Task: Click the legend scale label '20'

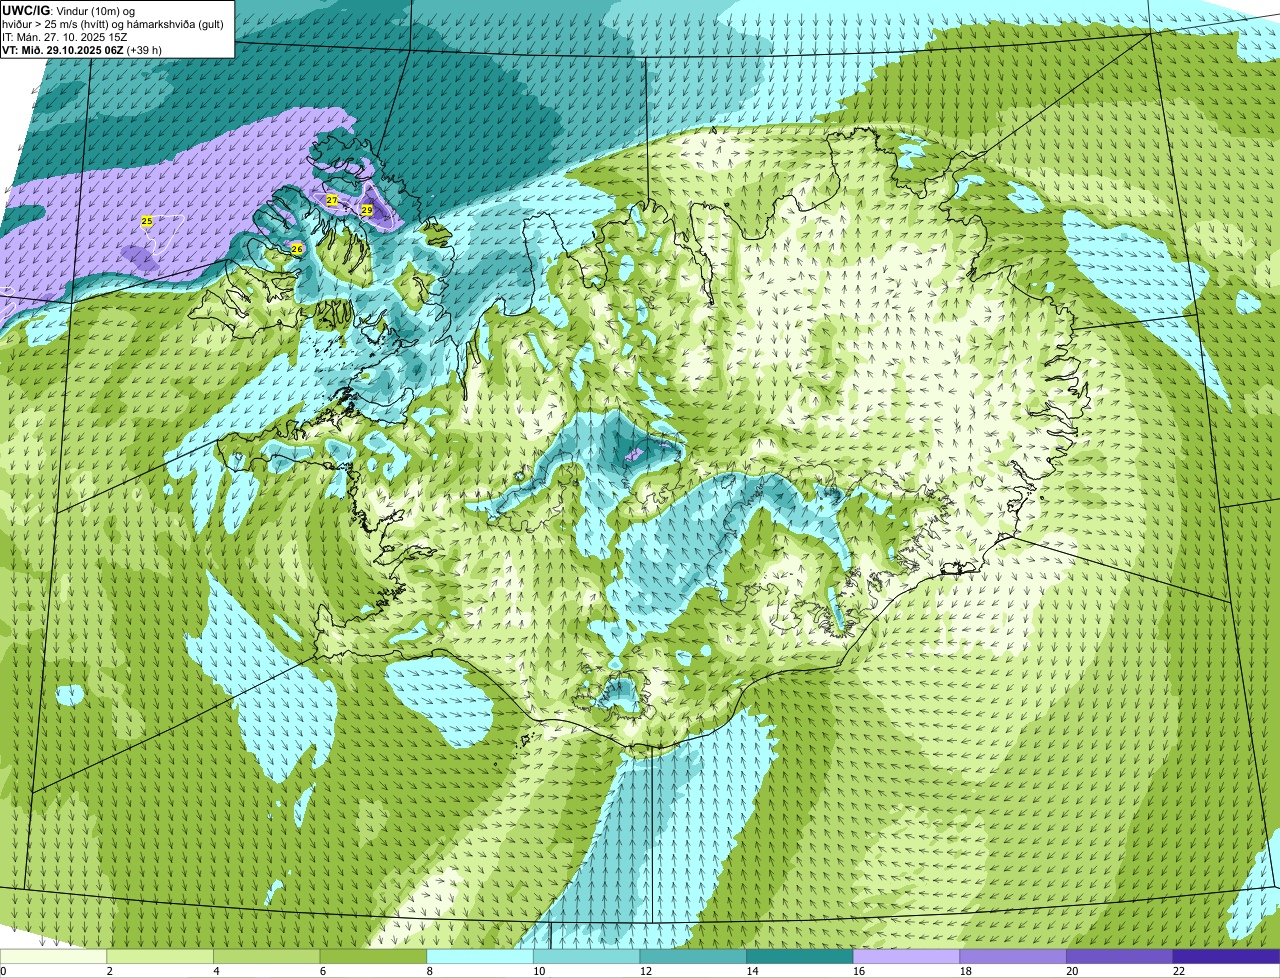Action: click(1072, 971)
